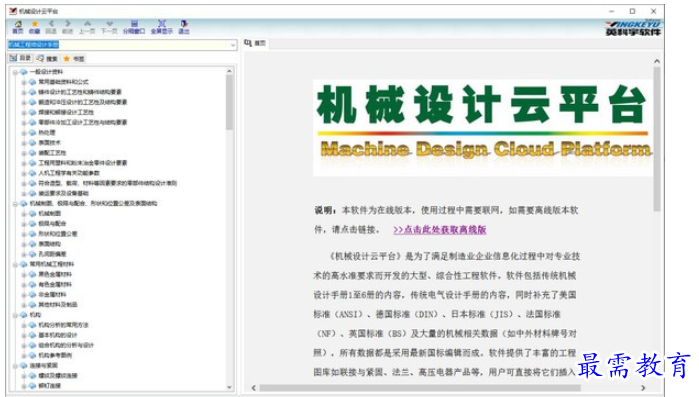Select tree item 机构分析的常用方法

[x=63, y=325]
